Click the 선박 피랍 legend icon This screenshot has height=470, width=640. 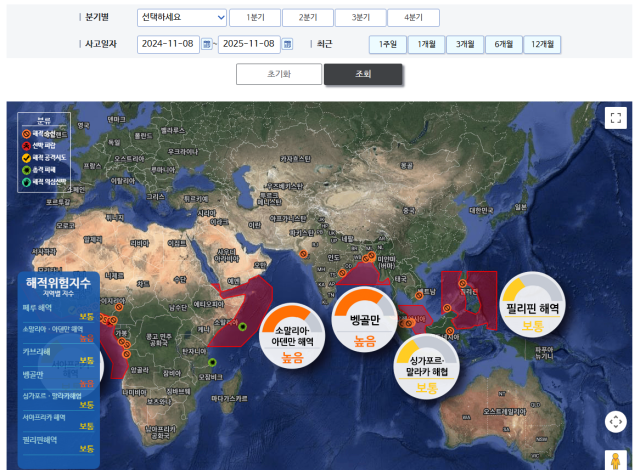click(x=26, y=145)
